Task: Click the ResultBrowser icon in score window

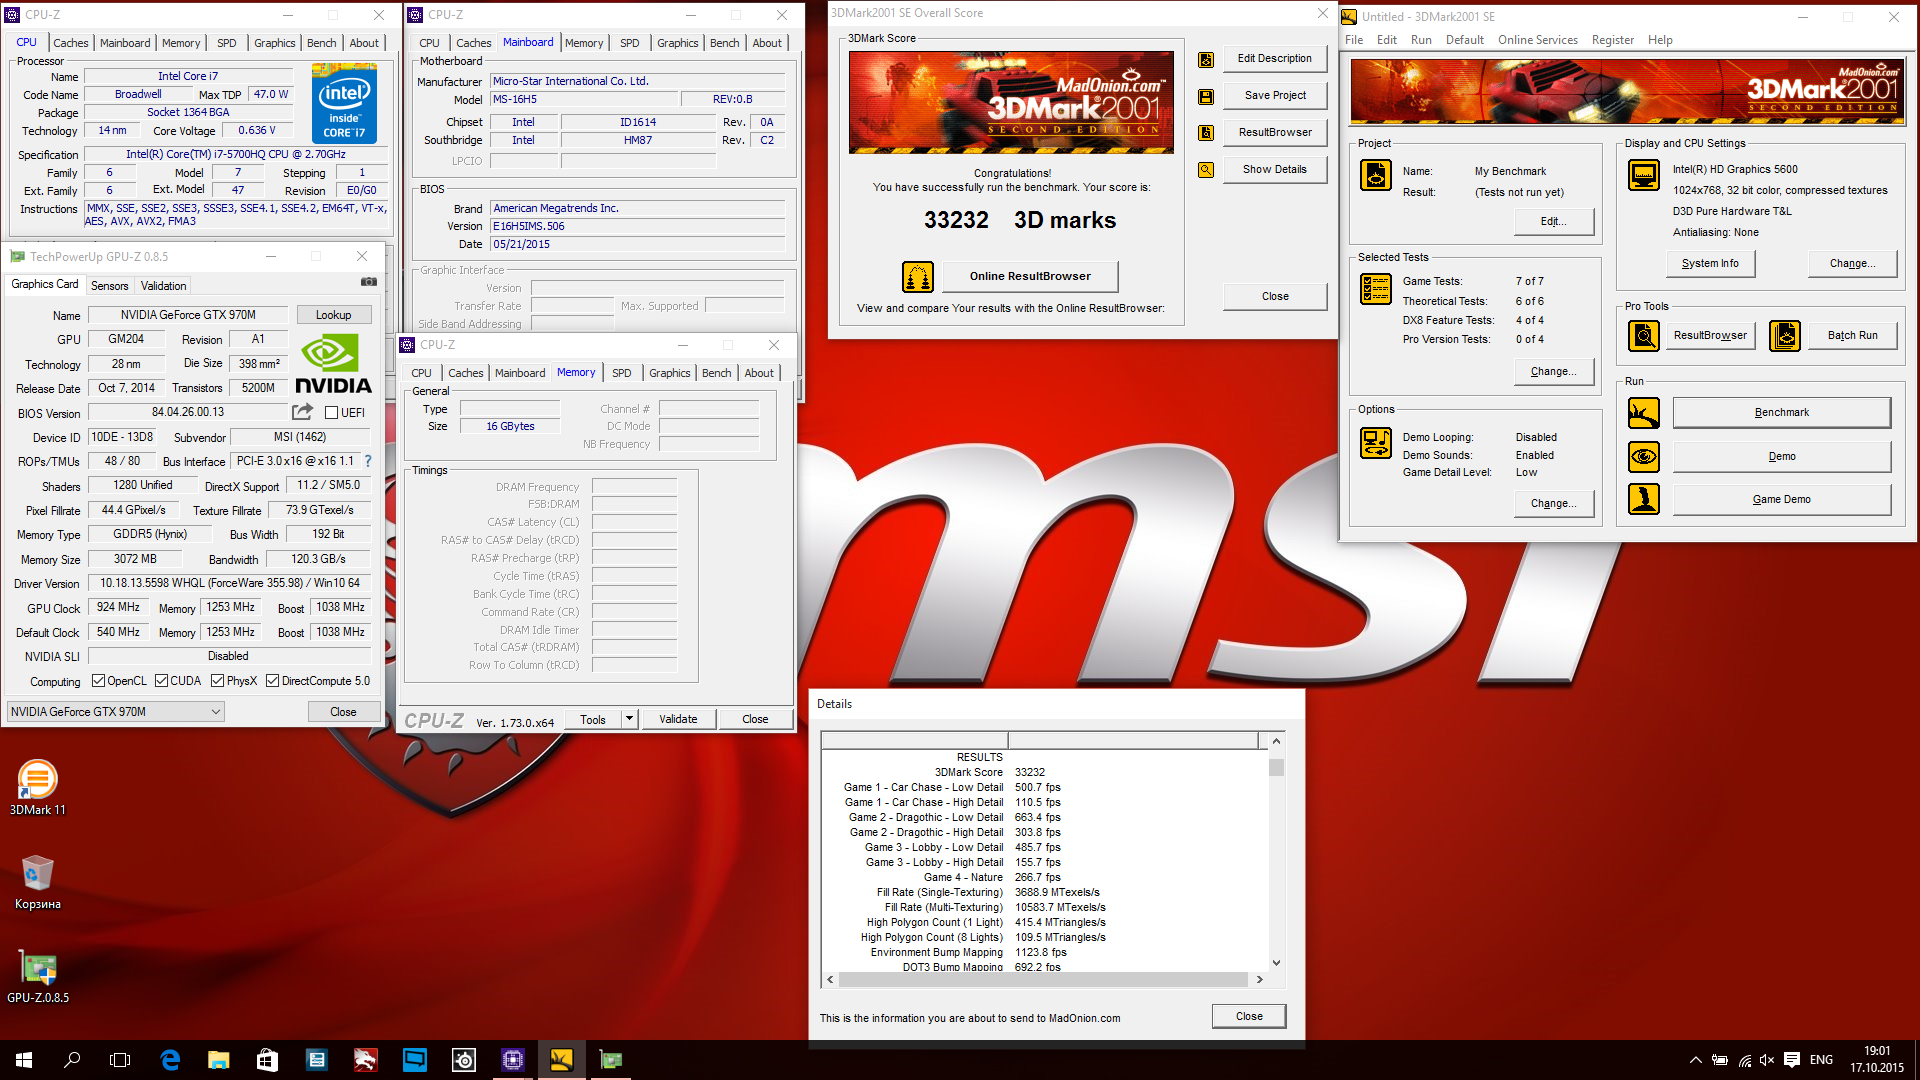Action: (x=1206, y=133)
